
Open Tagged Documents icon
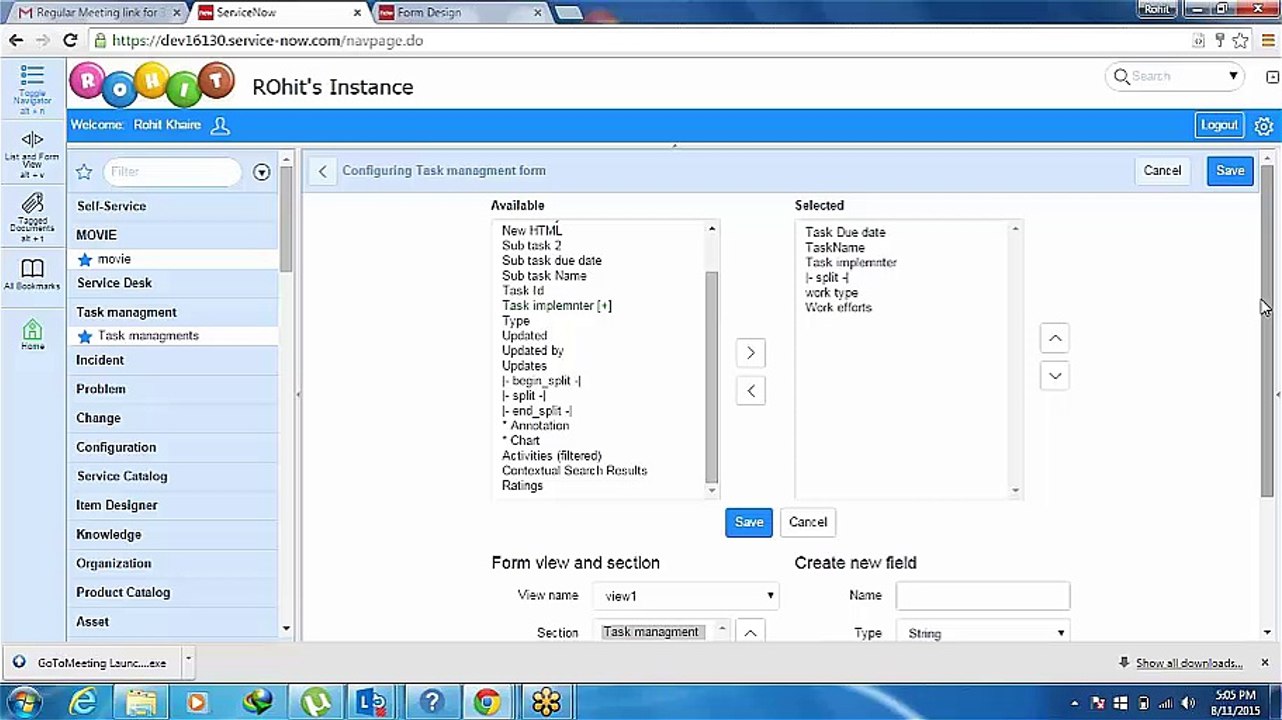coord(32,203)
